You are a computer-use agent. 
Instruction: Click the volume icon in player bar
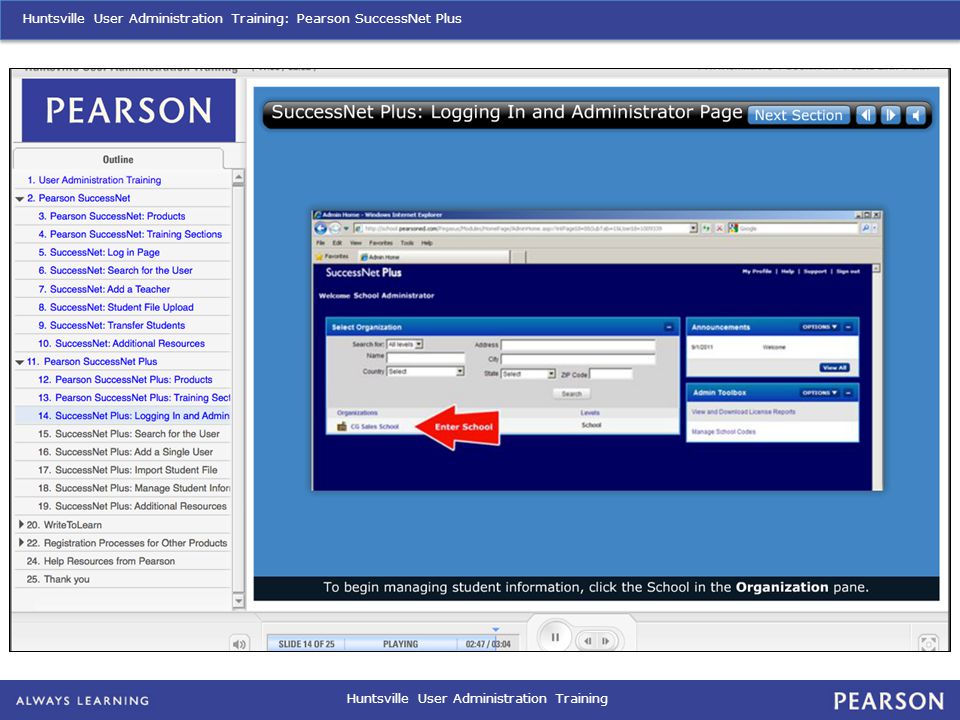(x=239, y=644)
